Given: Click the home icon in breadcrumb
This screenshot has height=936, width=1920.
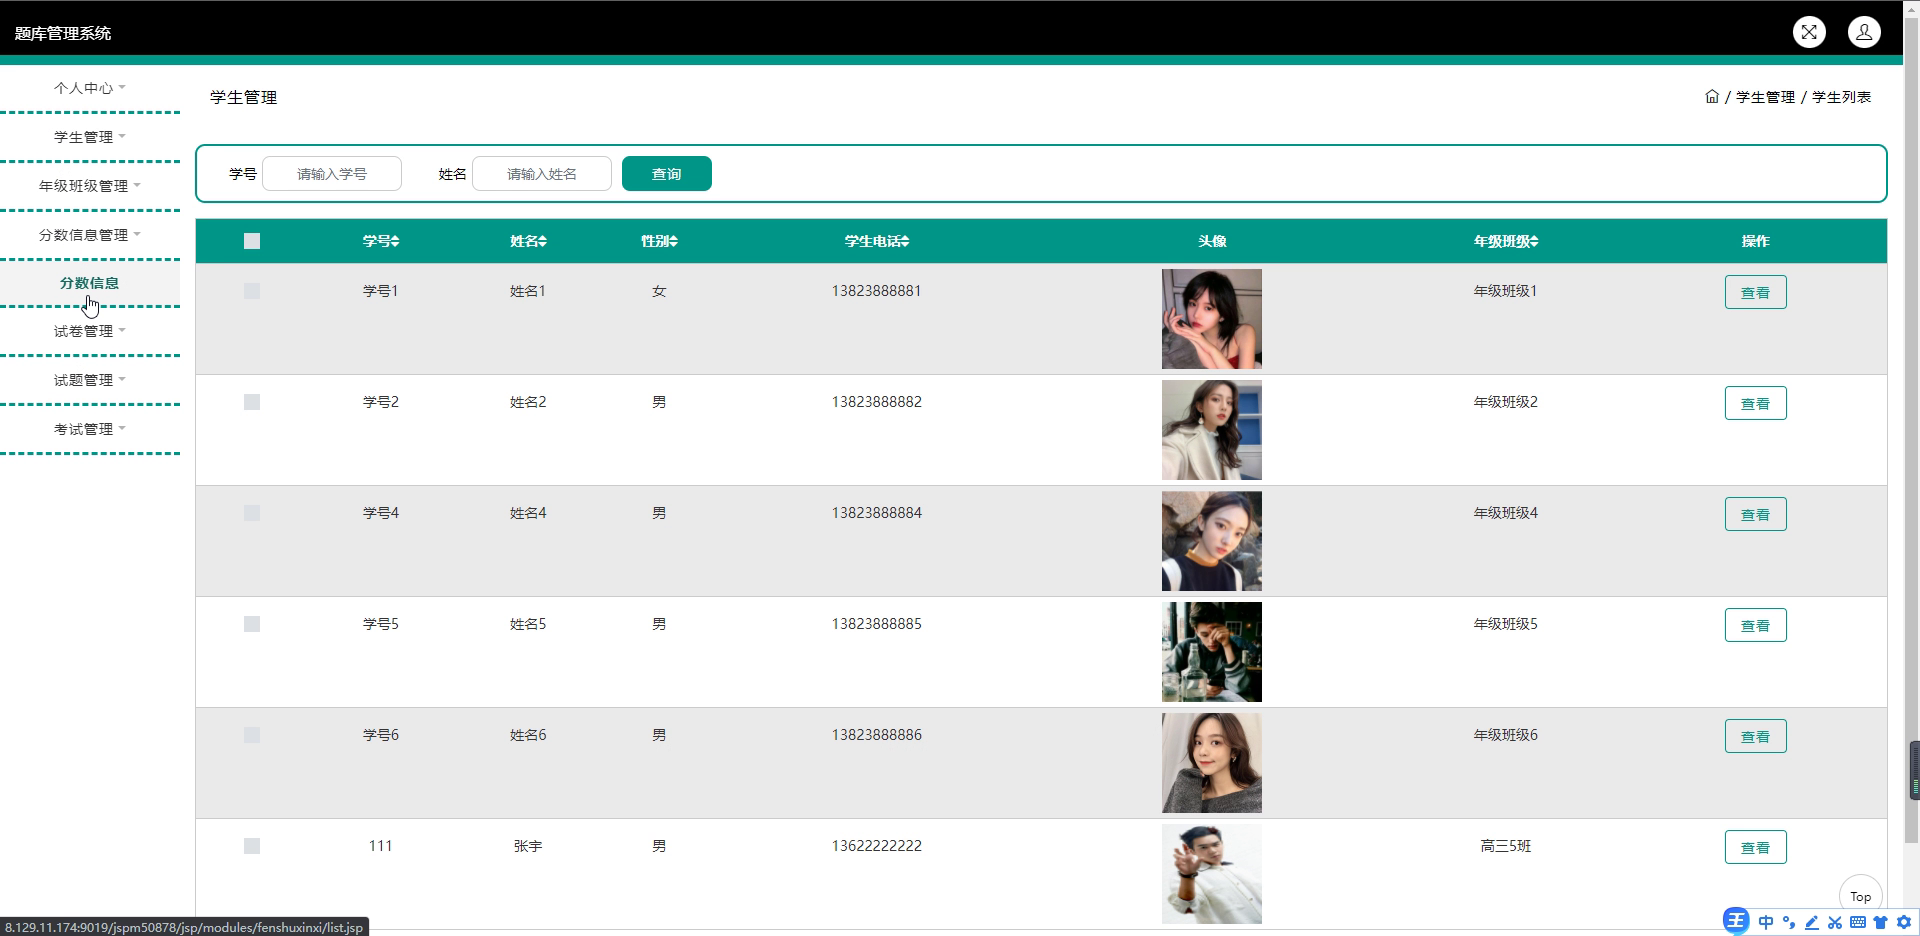Looking at the screenshot, I should coord(1712,97).
